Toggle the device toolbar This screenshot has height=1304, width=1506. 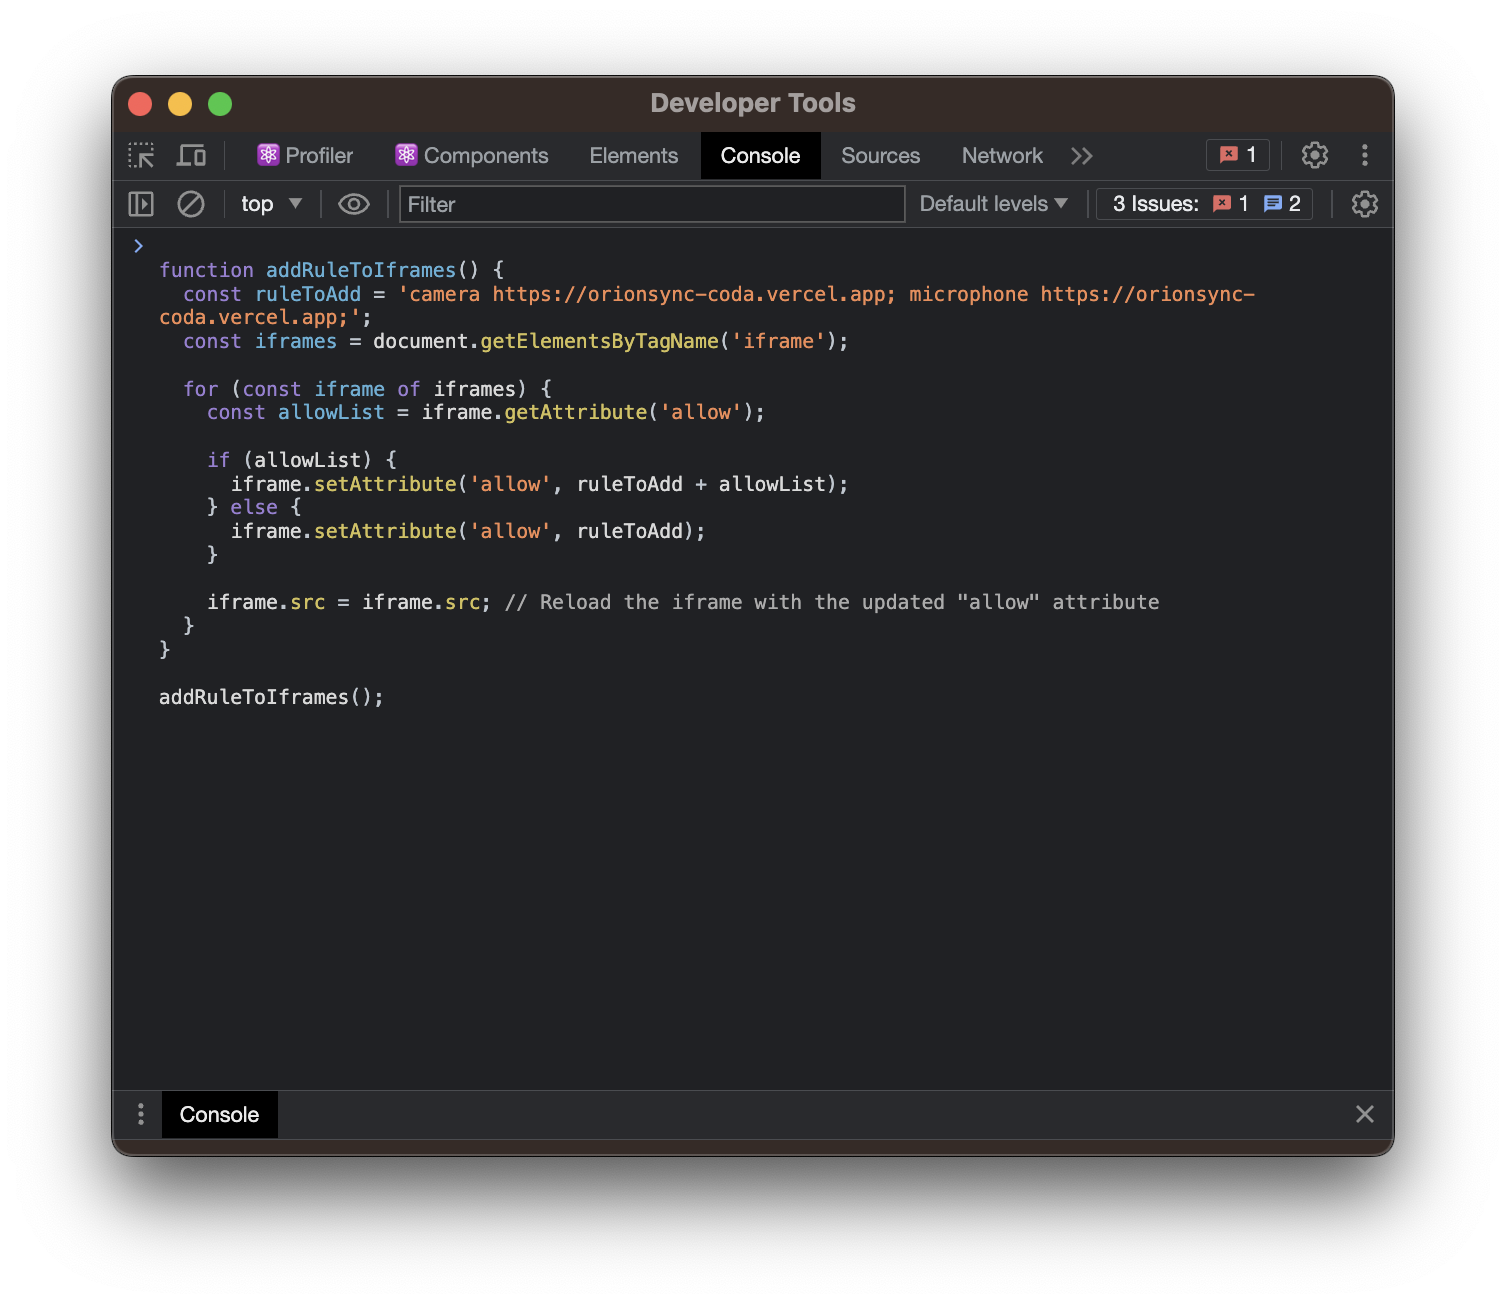click(x=191, y=155)
